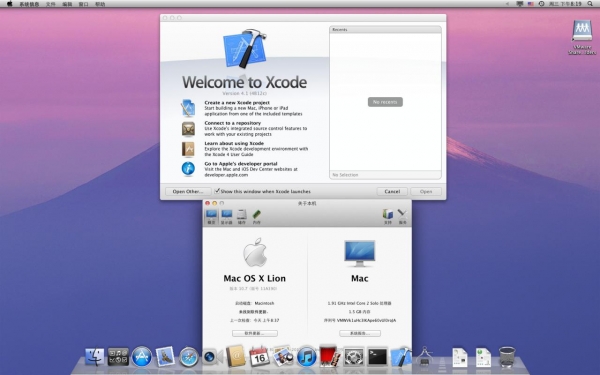Toggle Show this window when Xcode launches
This screenshot has height=375, width=600.
(217, 191)
